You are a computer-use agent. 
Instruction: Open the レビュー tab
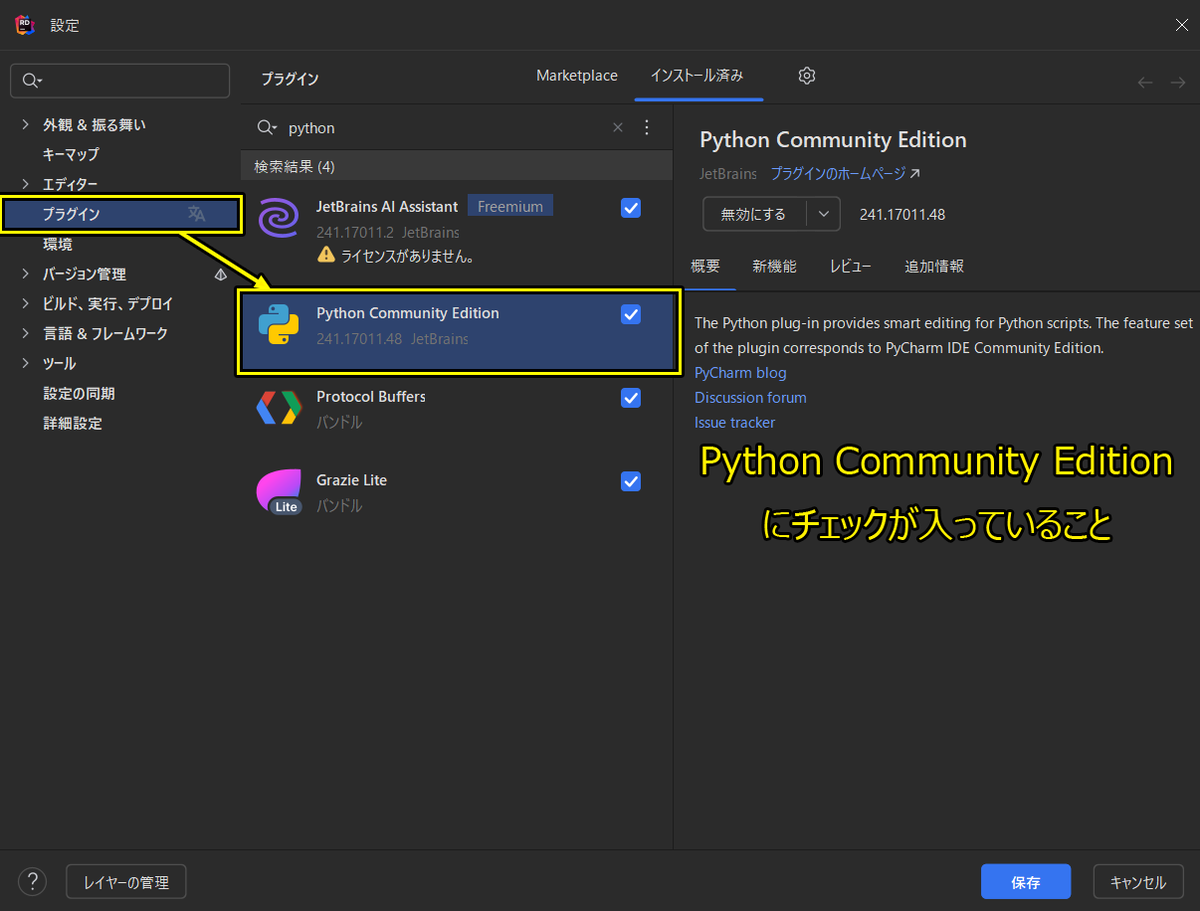click(851, 266)
